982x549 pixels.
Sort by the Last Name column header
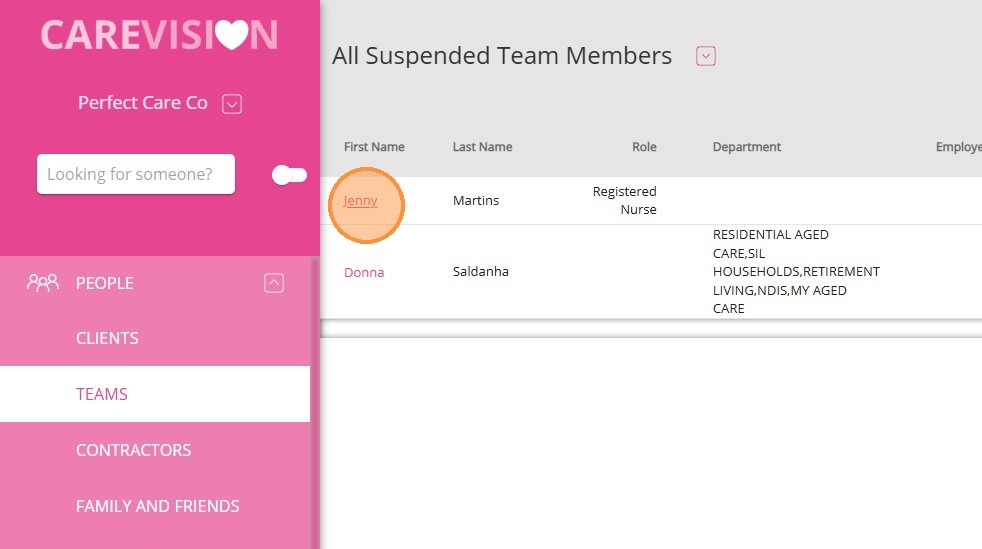(482, 147)
